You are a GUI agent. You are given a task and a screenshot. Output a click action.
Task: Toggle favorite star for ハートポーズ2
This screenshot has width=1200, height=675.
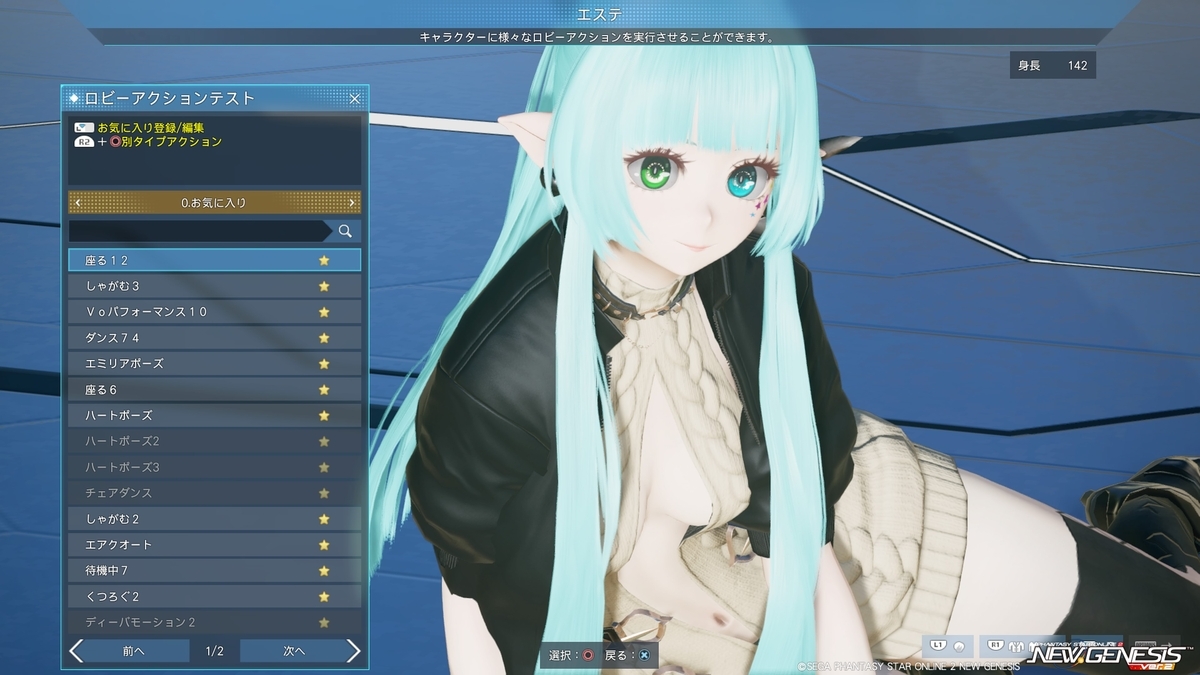(x=323, y=441)
